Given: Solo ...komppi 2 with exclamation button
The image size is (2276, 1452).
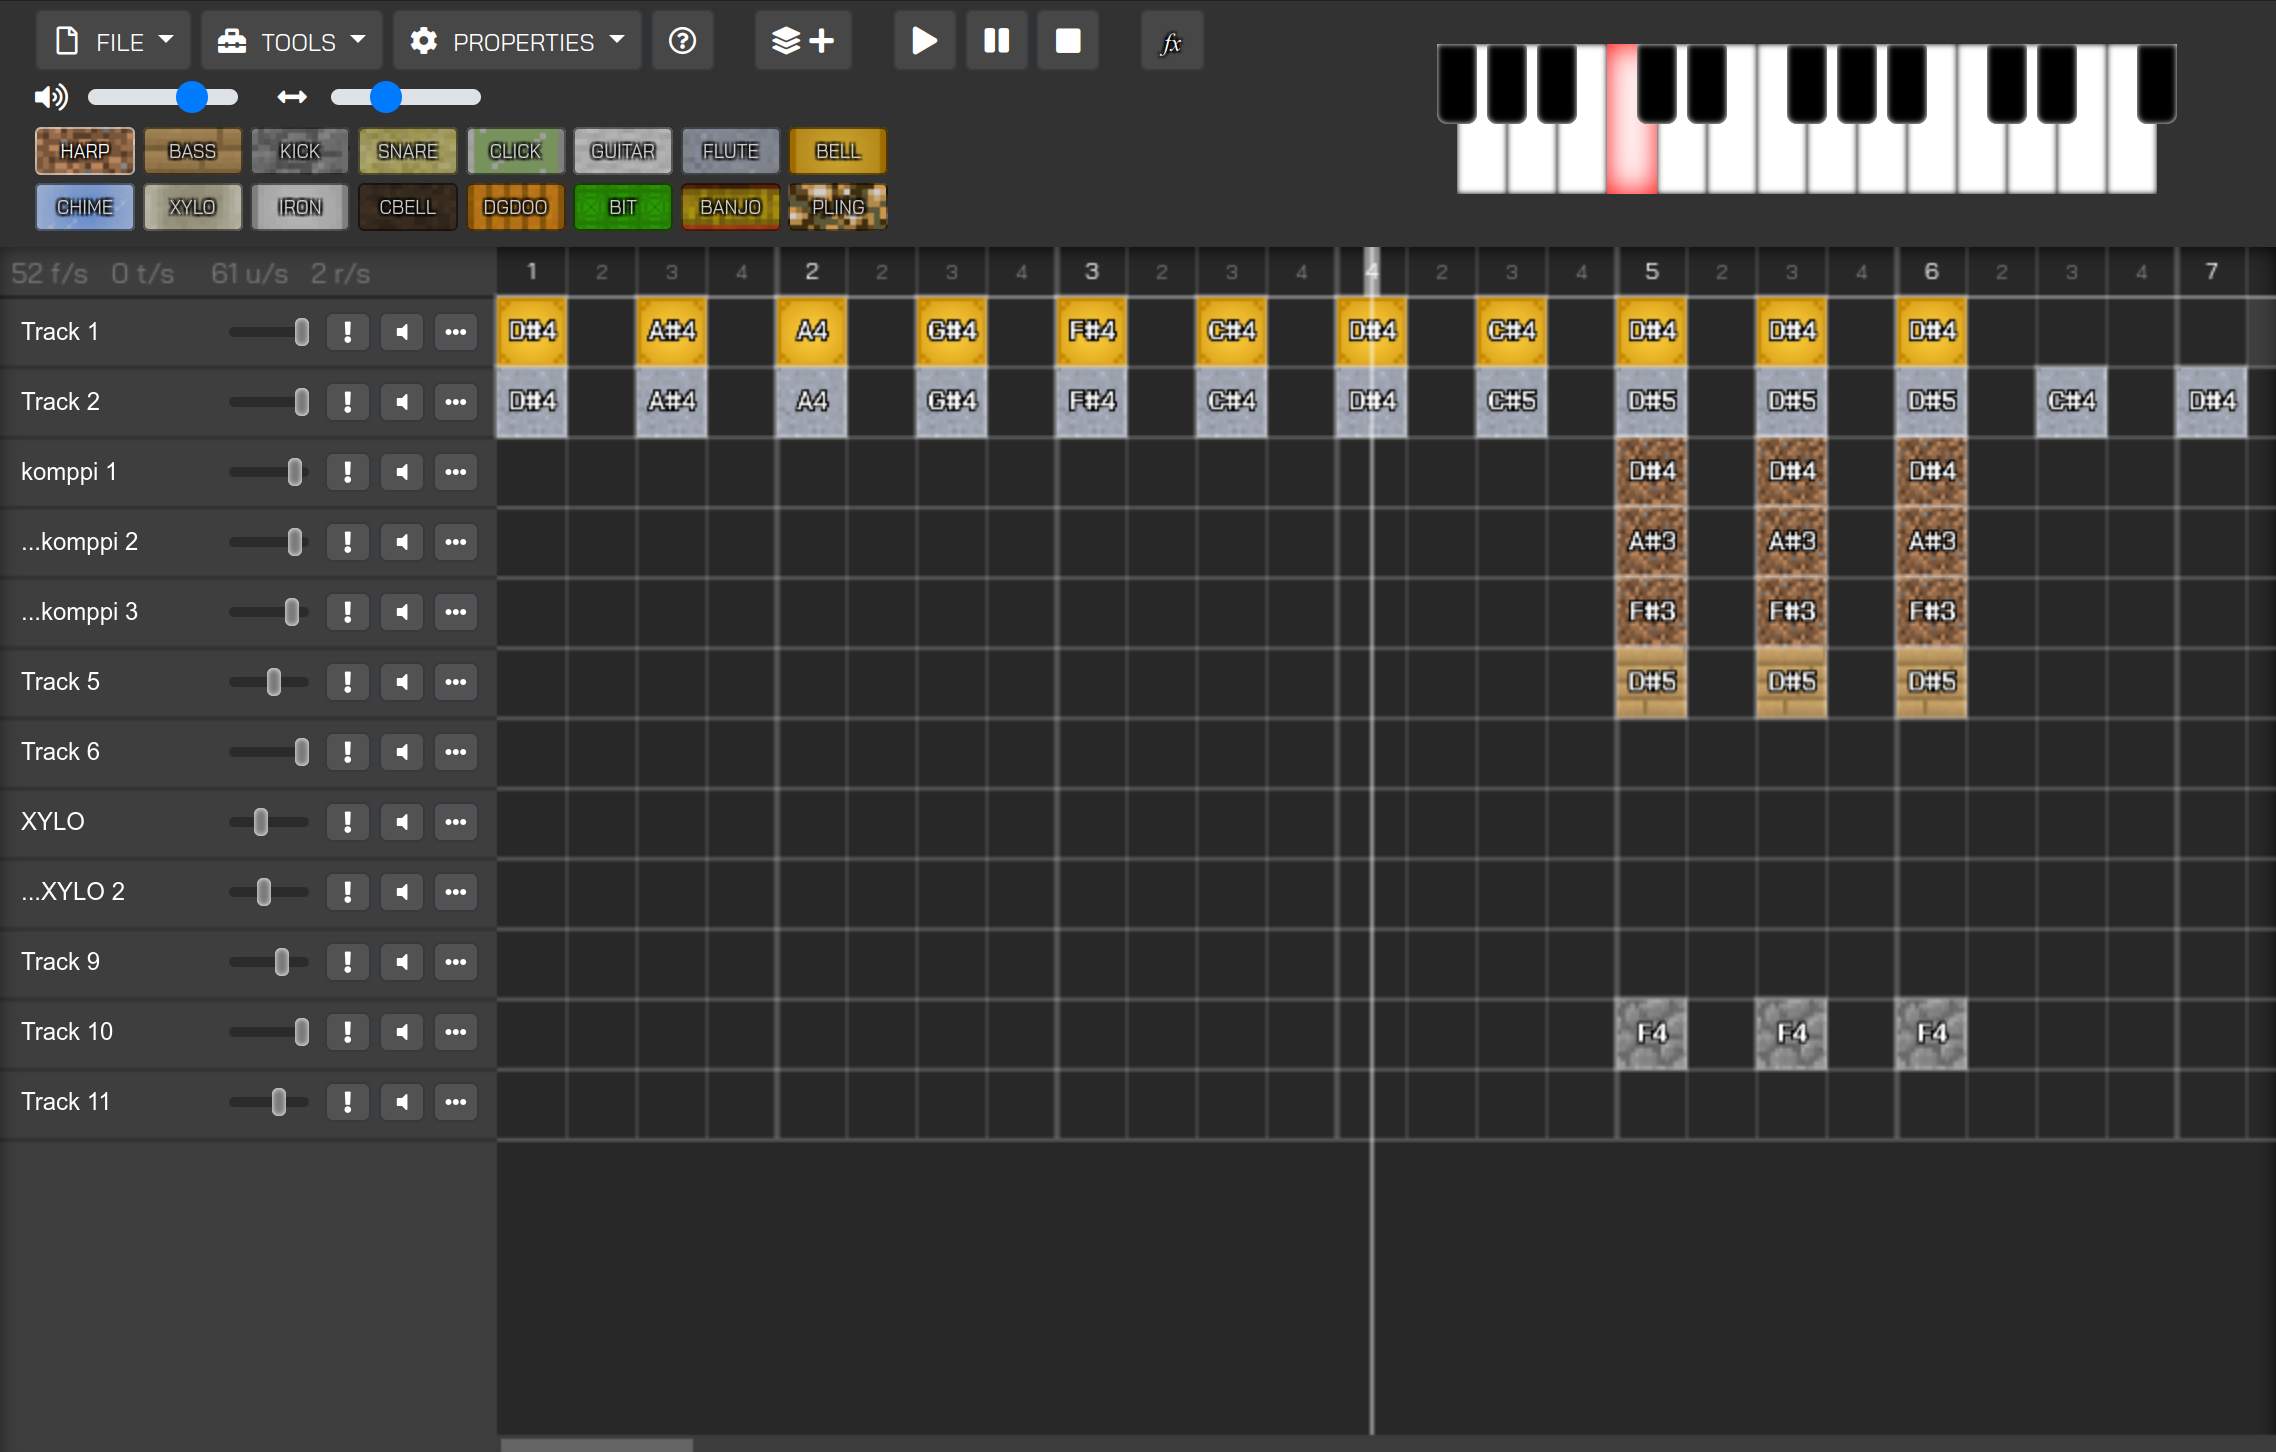Looking at the screenshot, I should (348, 542).
